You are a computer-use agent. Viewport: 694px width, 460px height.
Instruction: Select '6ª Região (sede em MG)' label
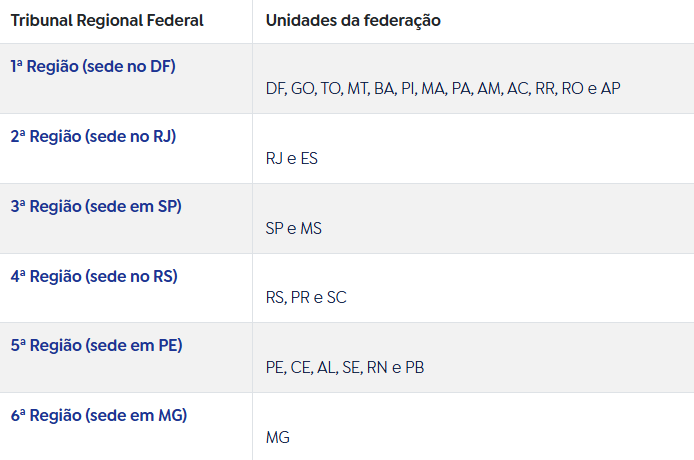98,415
